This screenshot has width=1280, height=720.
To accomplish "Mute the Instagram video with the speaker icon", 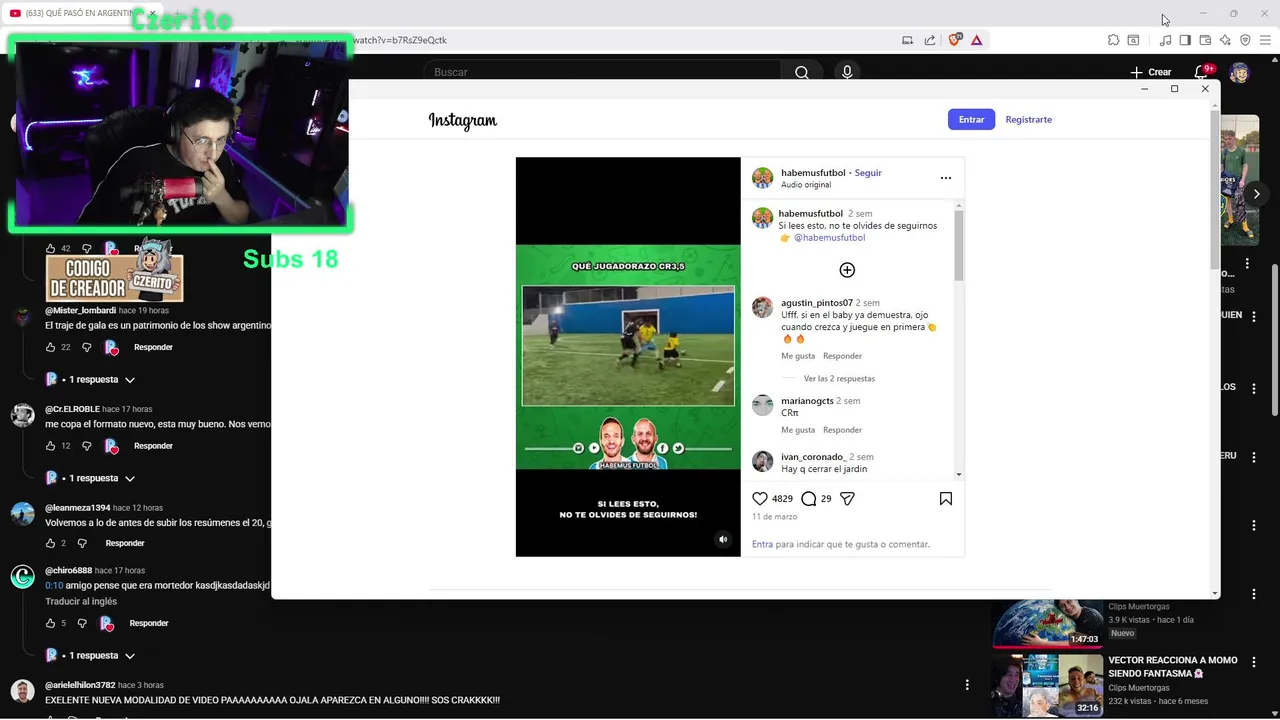I will point(723,539).
